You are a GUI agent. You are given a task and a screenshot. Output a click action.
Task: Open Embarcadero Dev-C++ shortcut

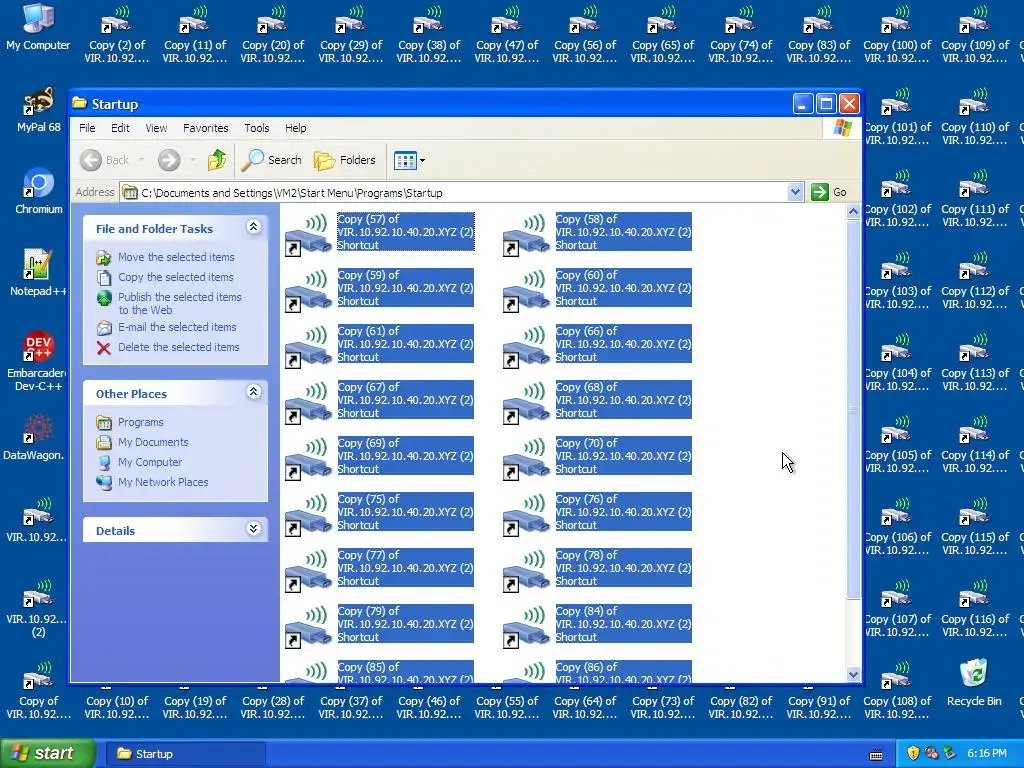tap(38, 361)
